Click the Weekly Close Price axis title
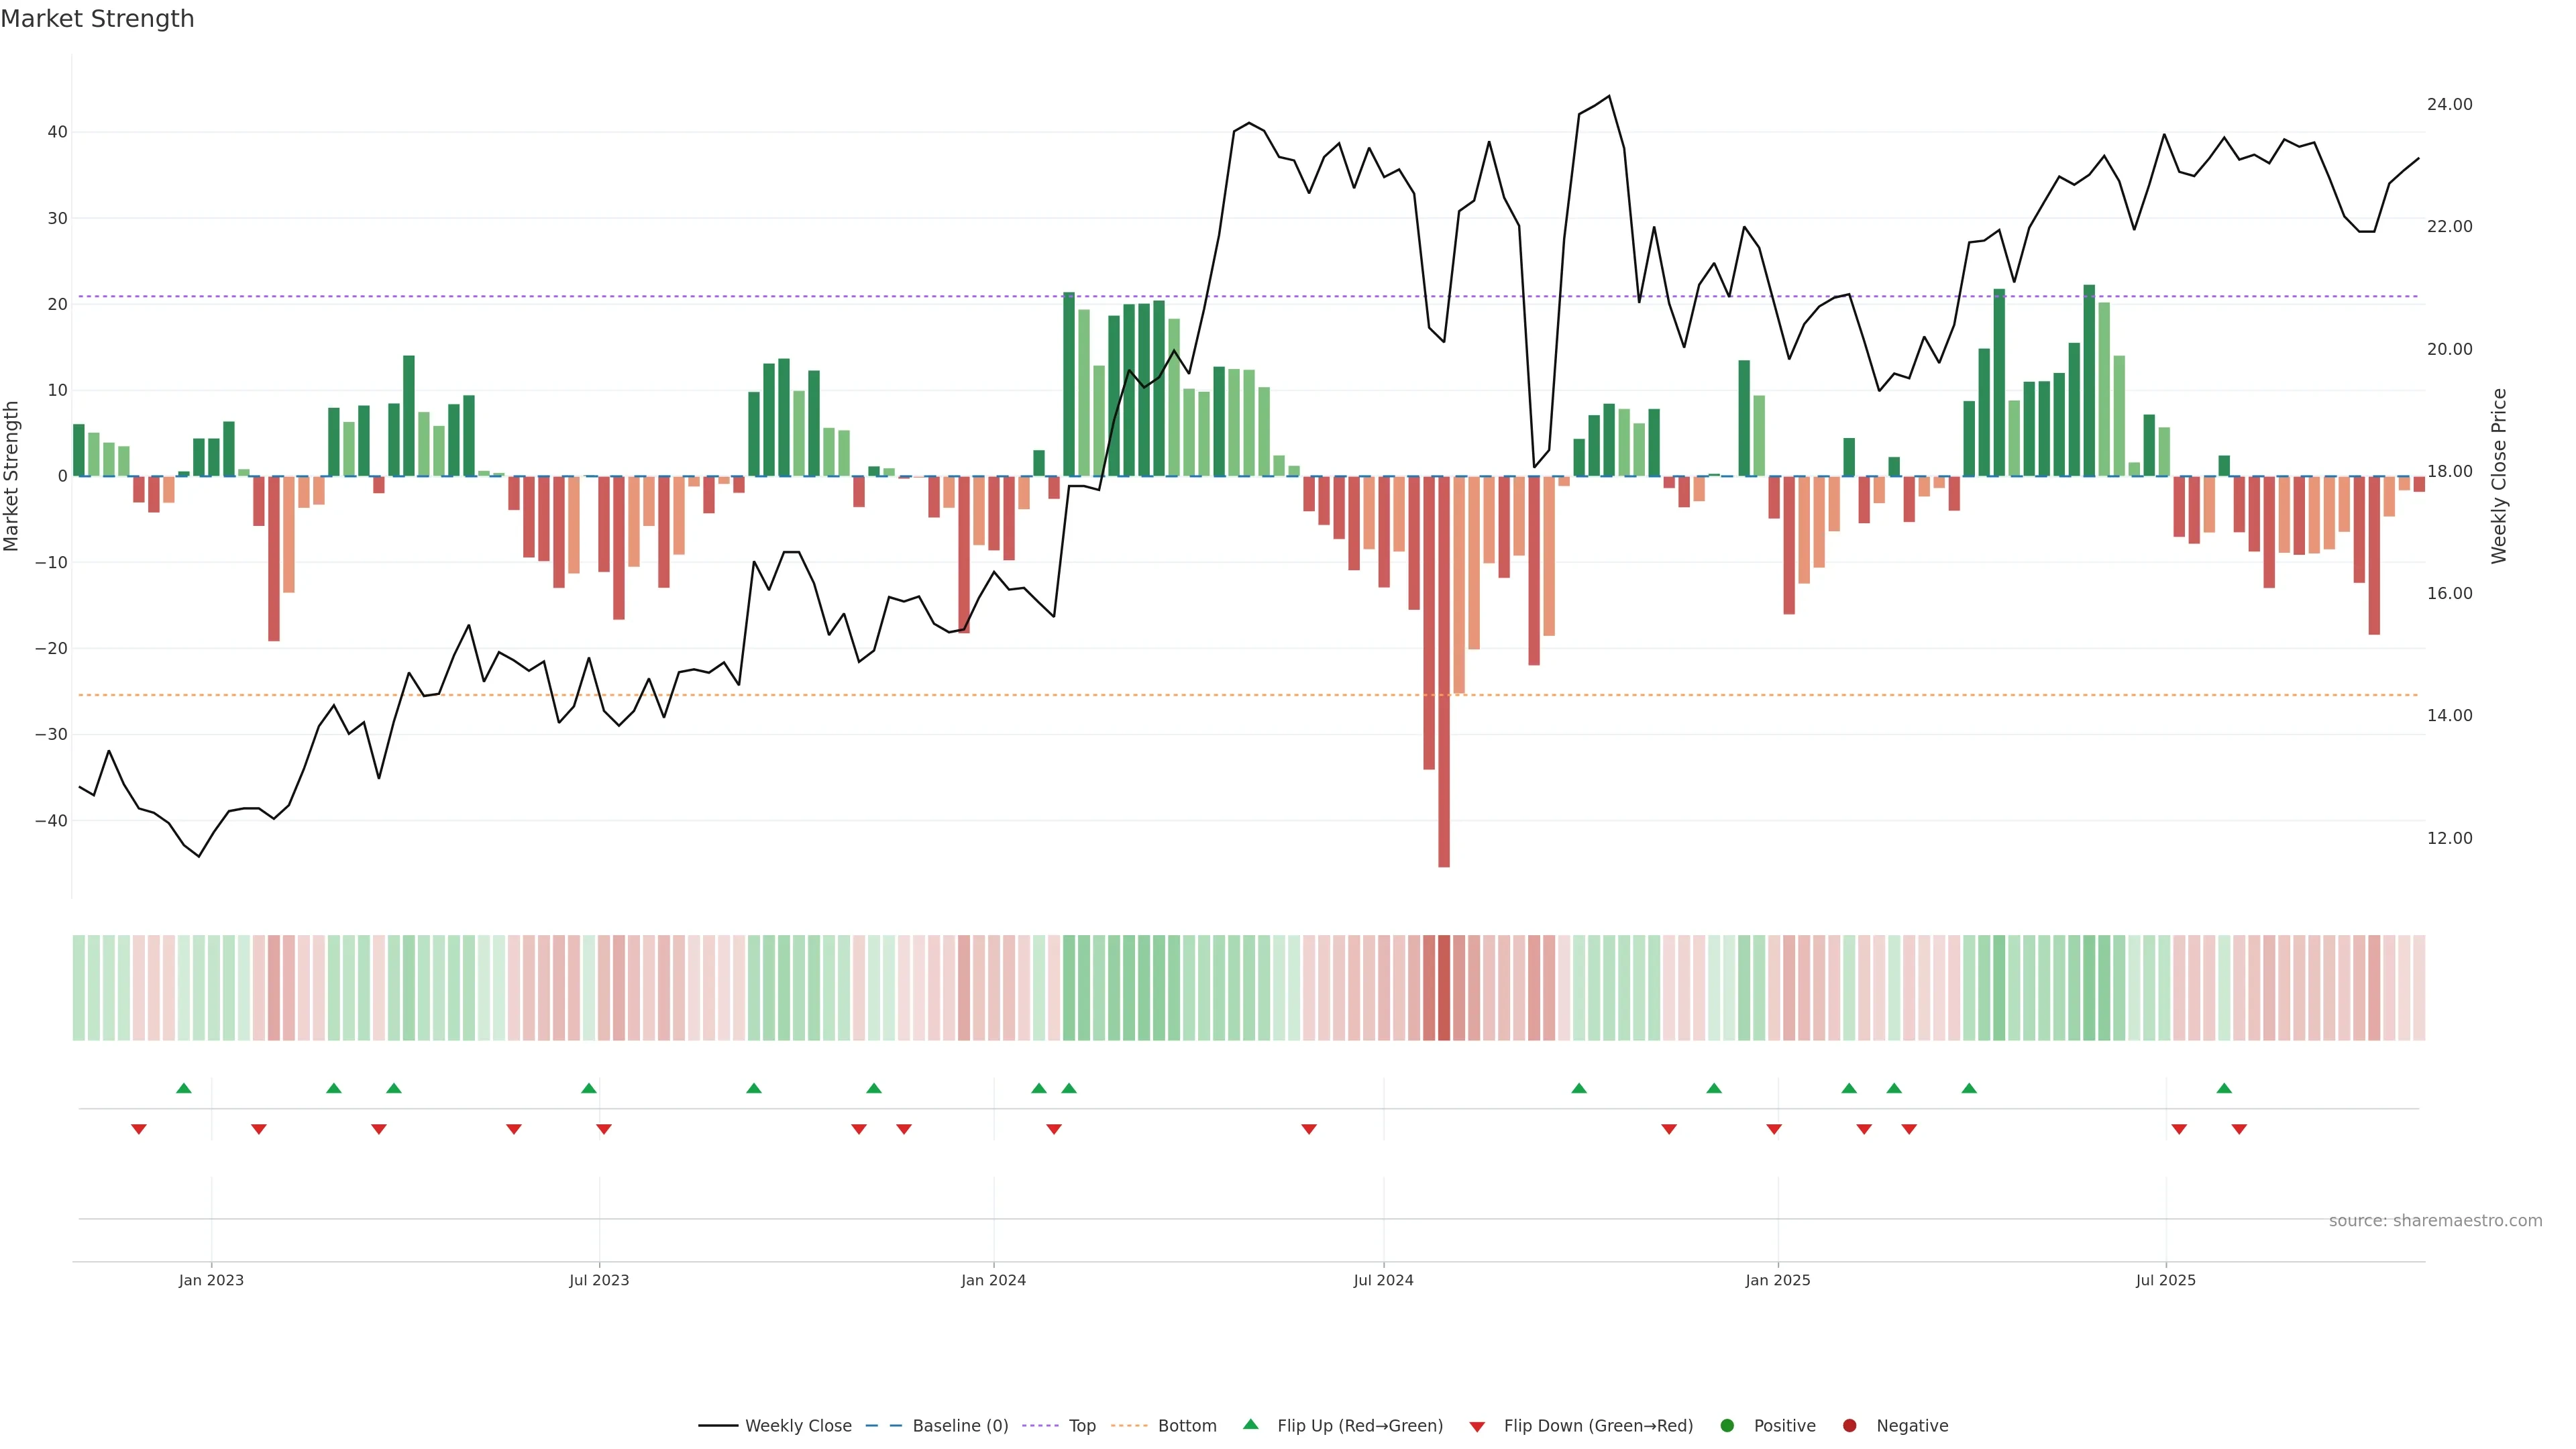2576x1449 pixels. tap(2499, 476)
